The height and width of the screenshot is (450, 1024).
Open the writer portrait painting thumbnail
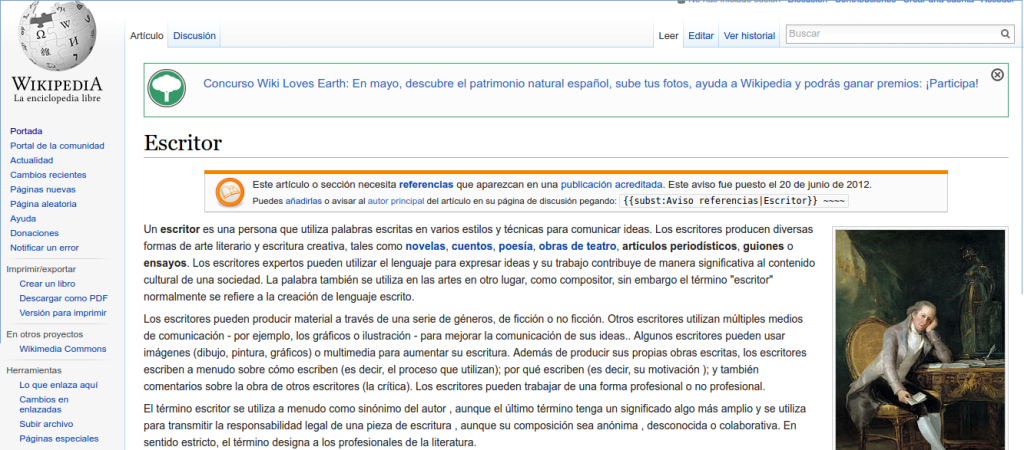tap(920, 340)
